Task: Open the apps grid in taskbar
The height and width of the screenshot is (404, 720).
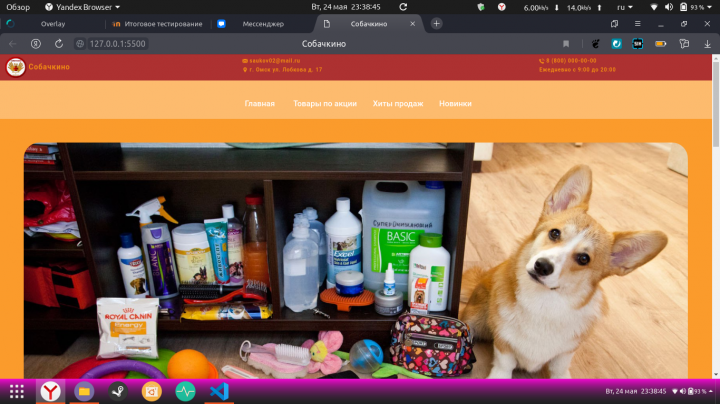Action: pyautogui.click(x=17, y=392)
